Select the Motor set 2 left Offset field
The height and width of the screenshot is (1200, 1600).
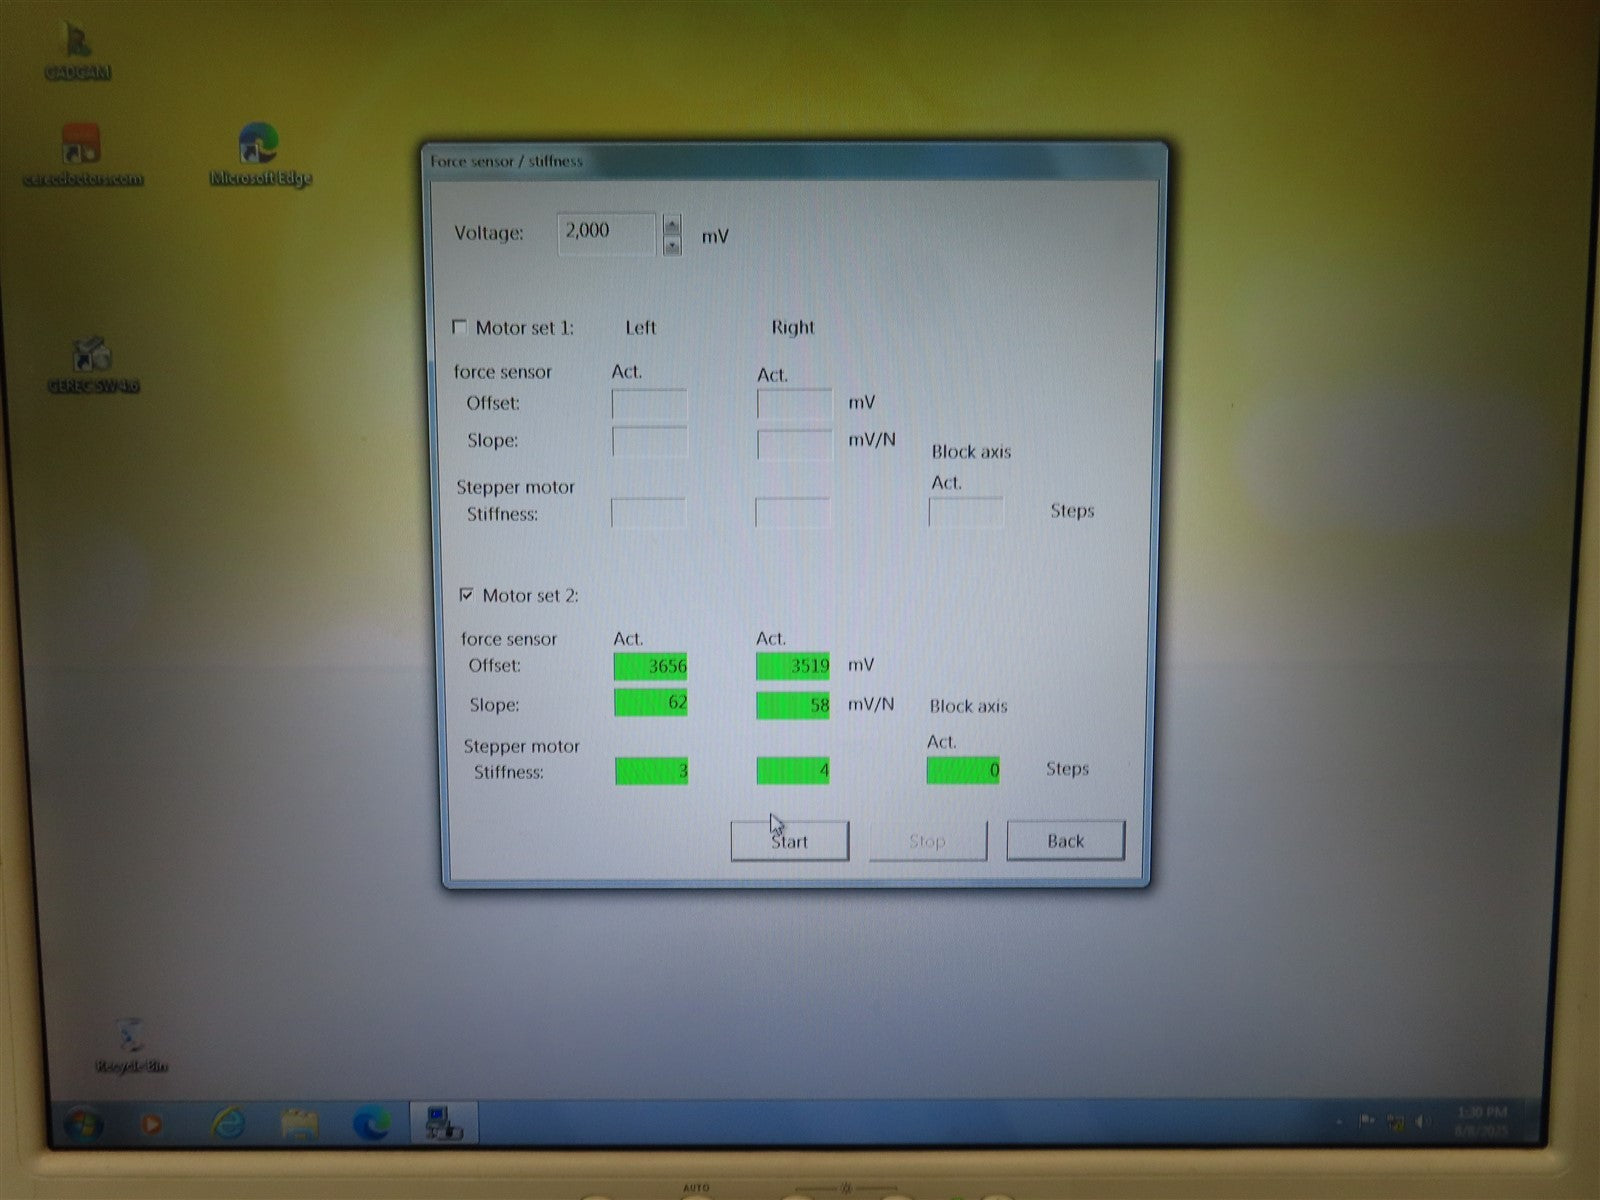pos(650,666)
